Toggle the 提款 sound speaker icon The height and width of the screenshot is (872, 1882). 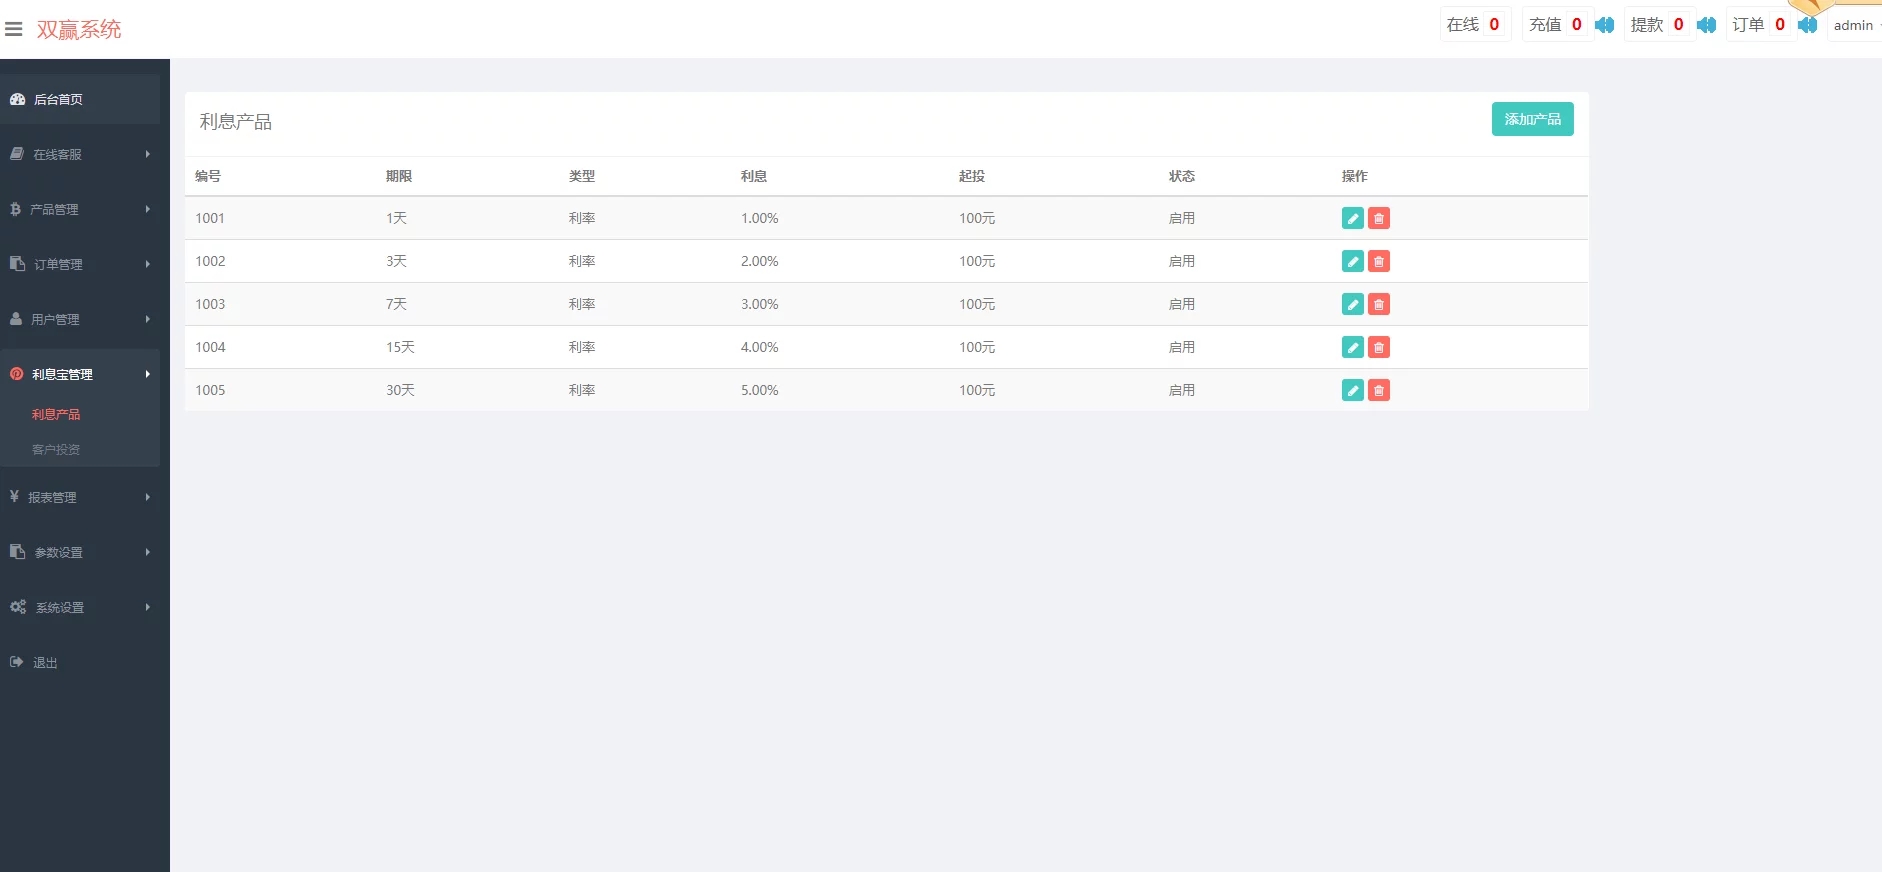(1706, 25)
